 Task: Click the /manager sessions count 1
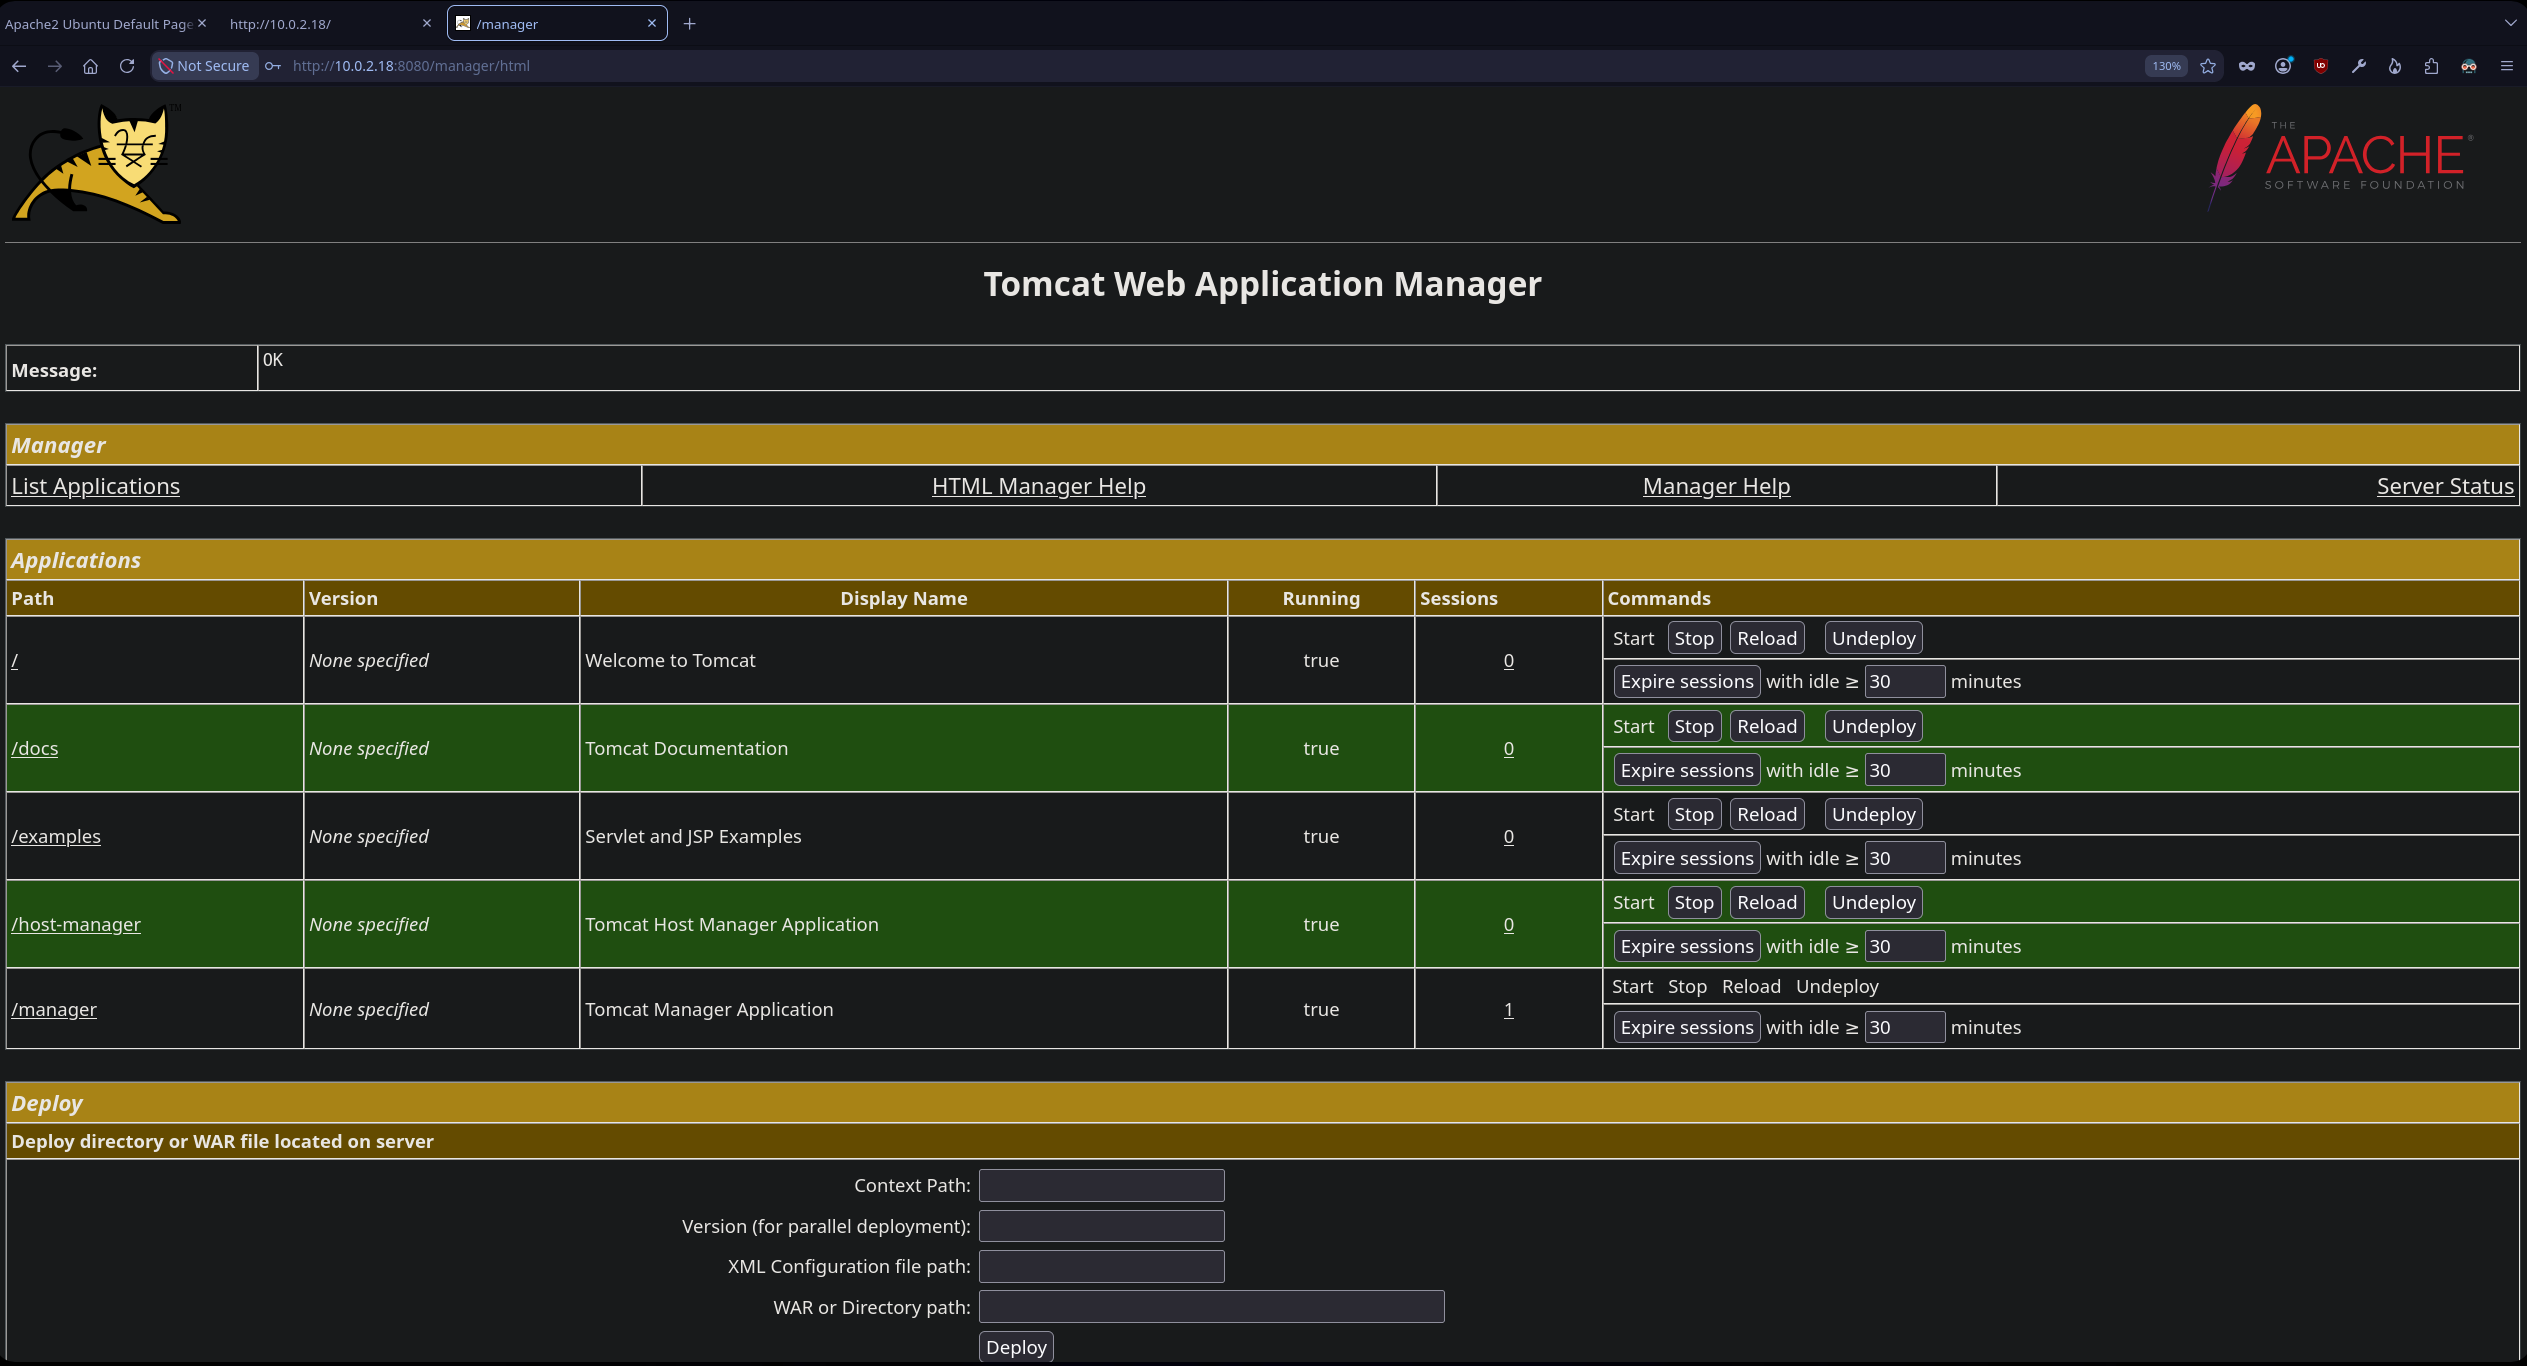pos(1508,1009)
